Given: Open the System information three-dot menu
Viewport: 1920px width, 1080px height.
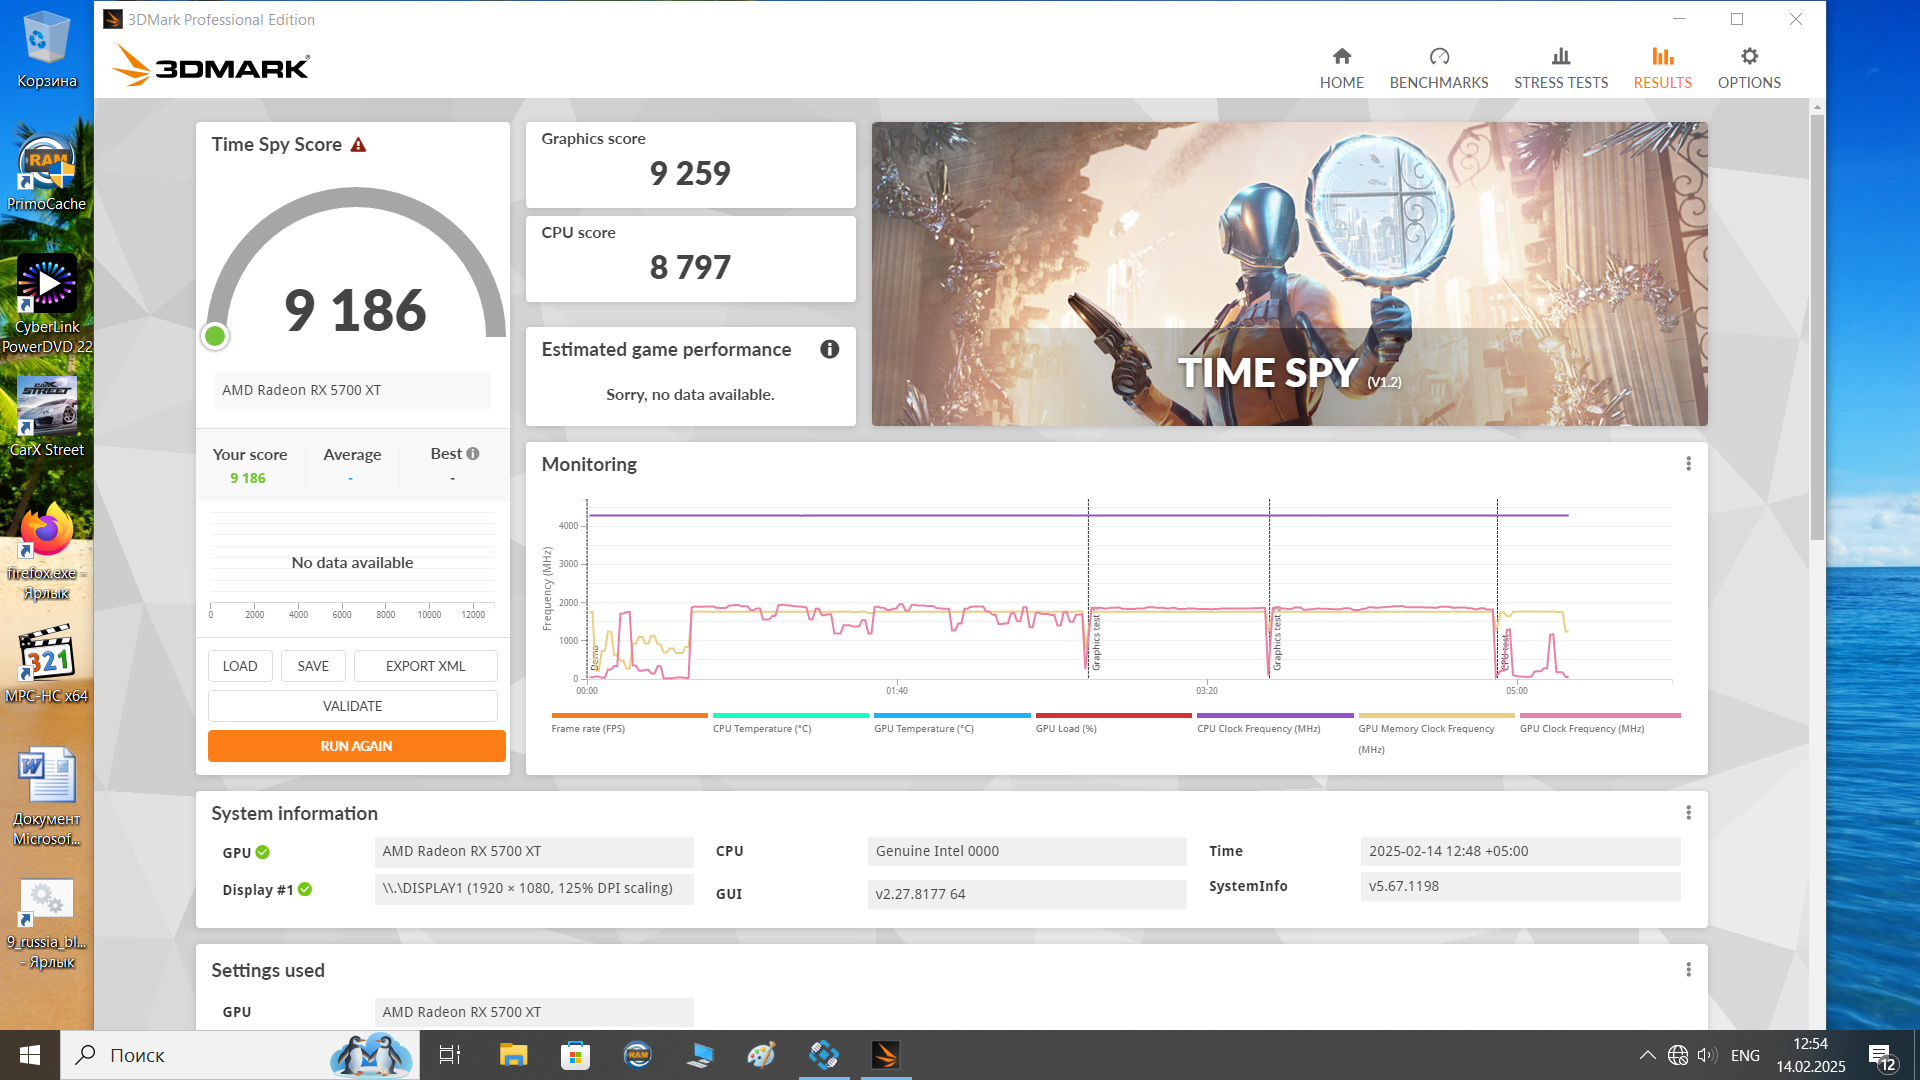Looking at the screenshot, I should tap(1688, 813).
